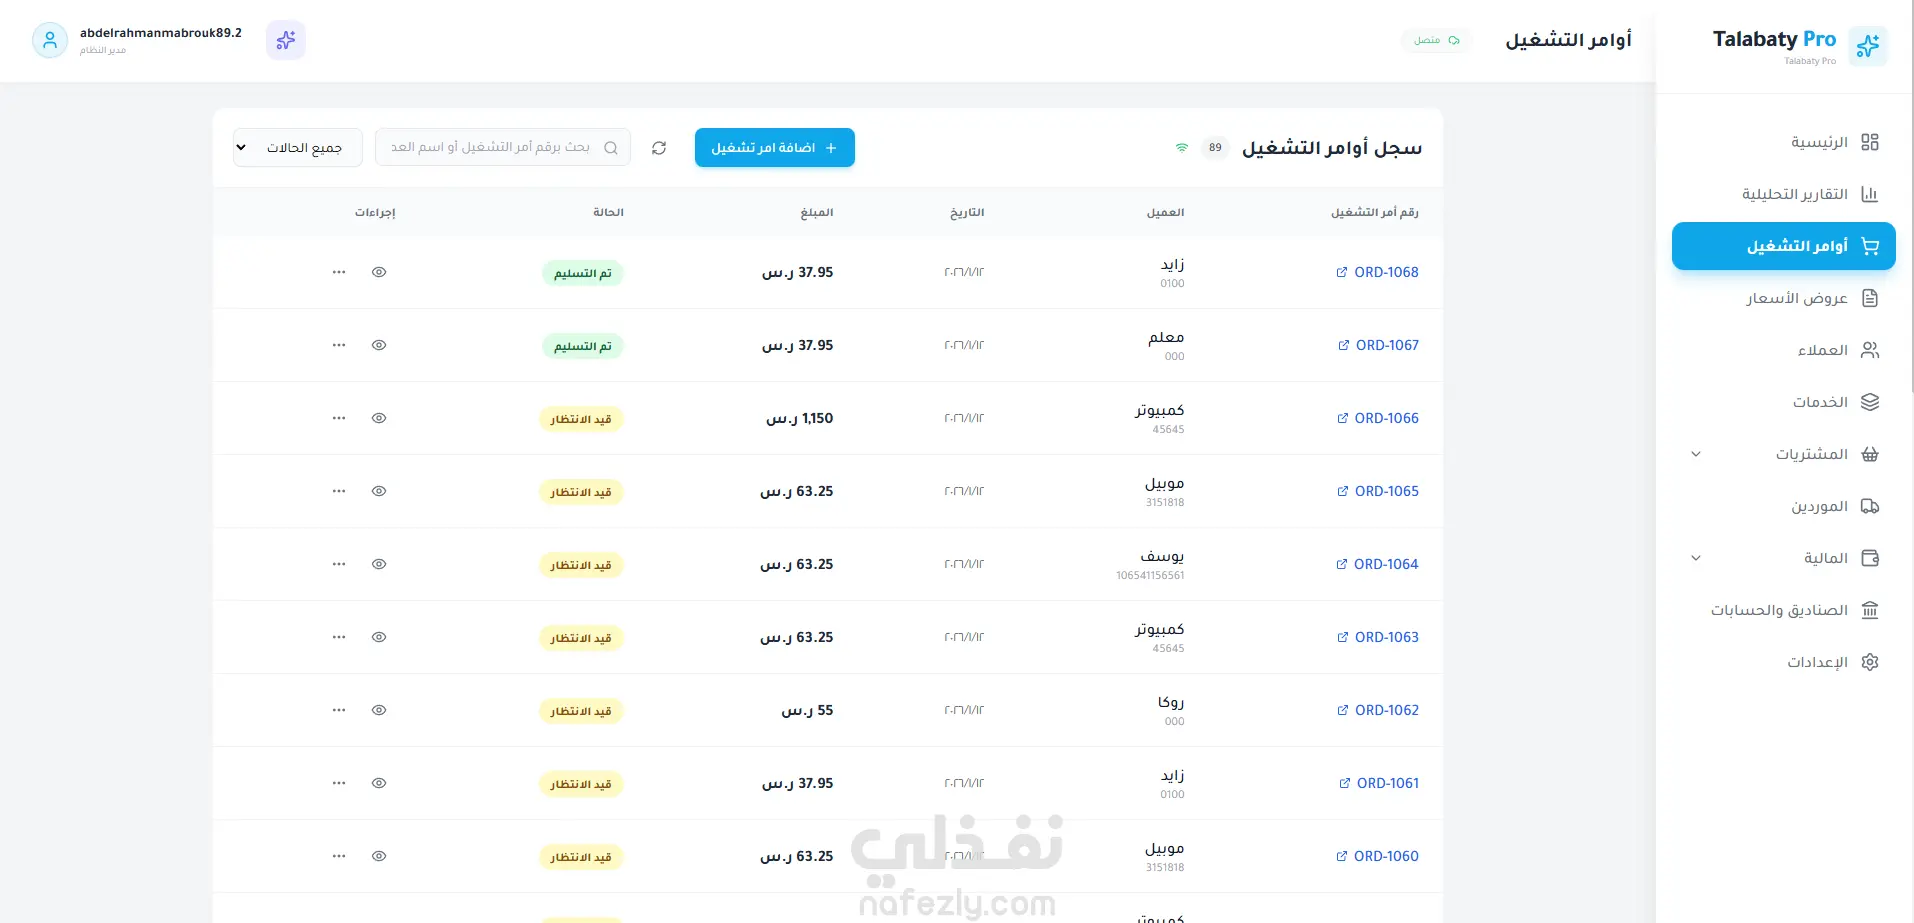Screen dimensions: 1914x923
Task: Click the username abdelrahmanmabrouk89.2
Action: coord(161,33)
